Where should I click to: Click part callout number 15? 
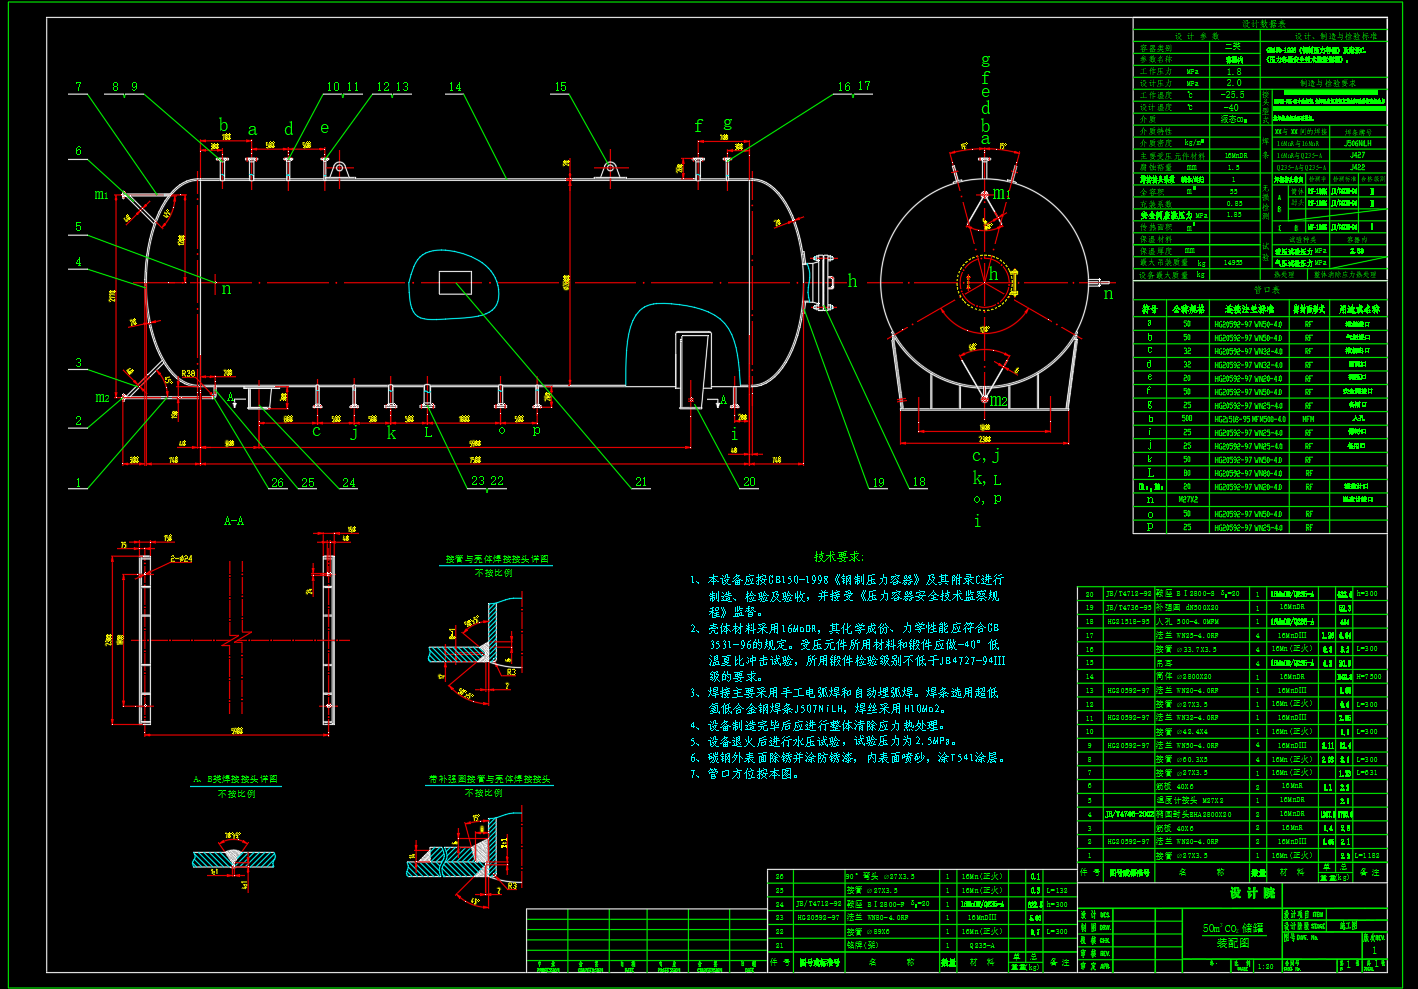pos(560,87)
